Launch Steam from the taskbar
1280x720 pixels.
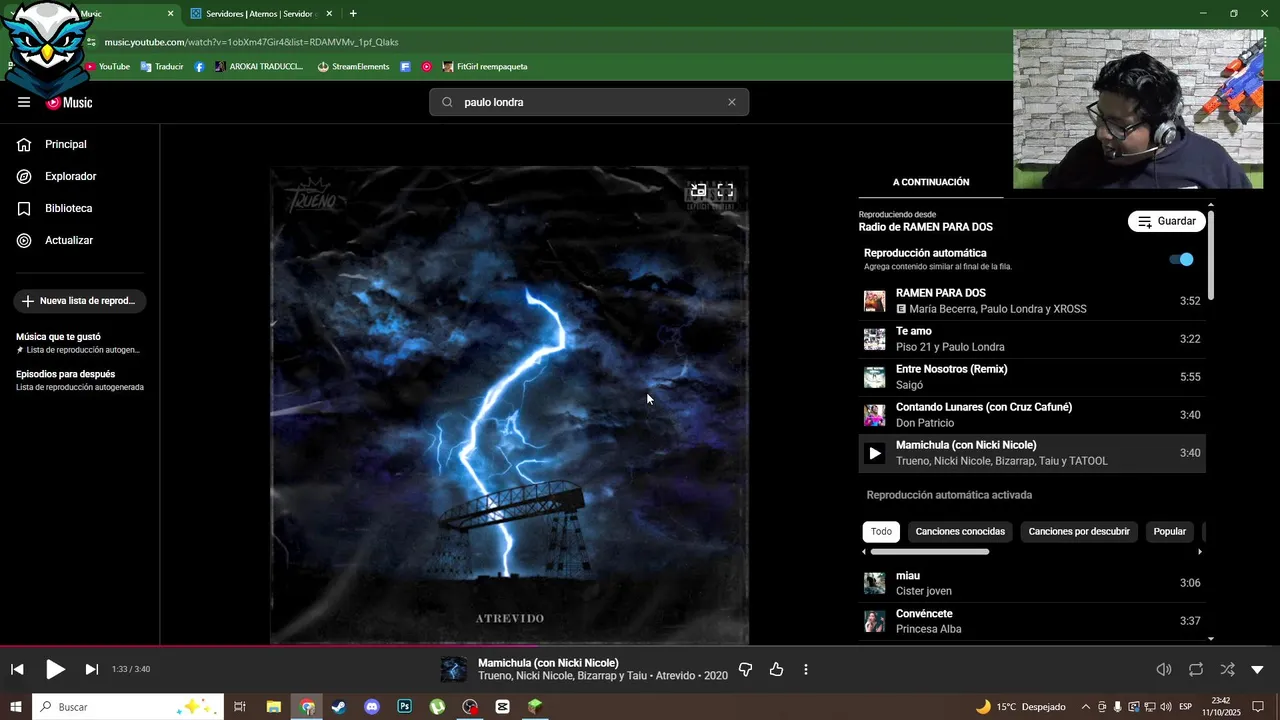click(x=339, y=707)
